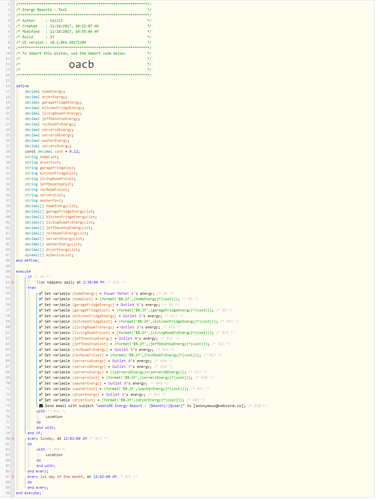Screen dimensions: 377x500
Task: Select variable 'decimal serversBEnergy'
Action: [49, 135]
